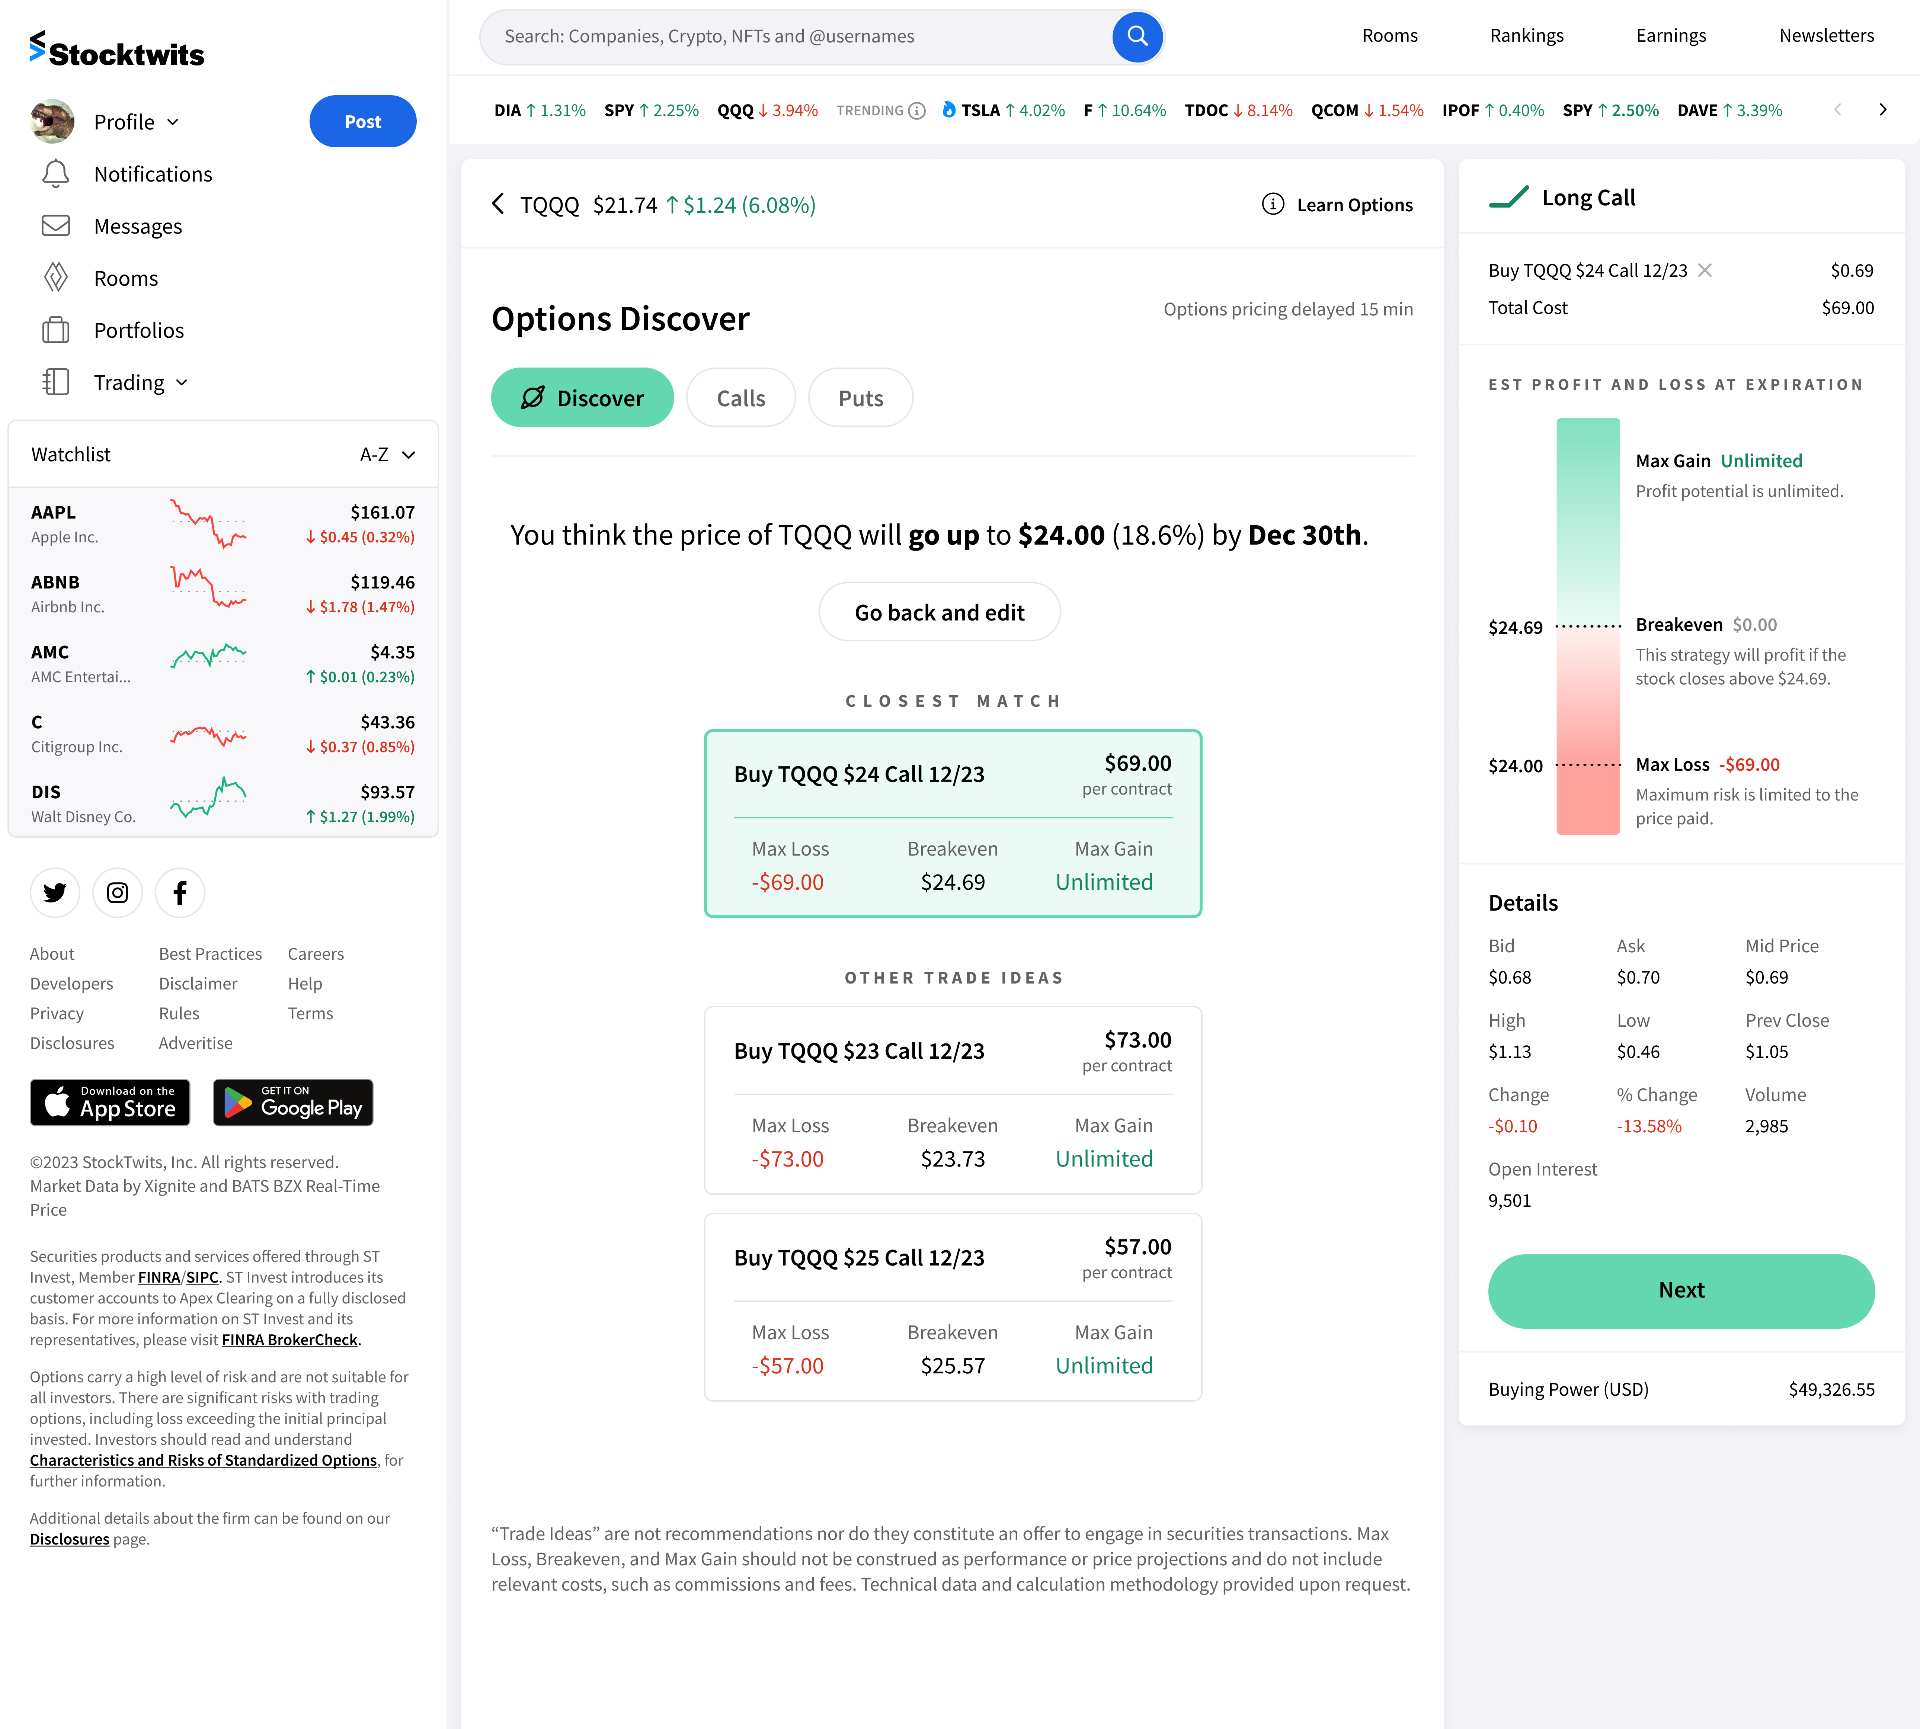Click the ticker tape forward arrow
1920x1729 pixels.
[1883, 110]
